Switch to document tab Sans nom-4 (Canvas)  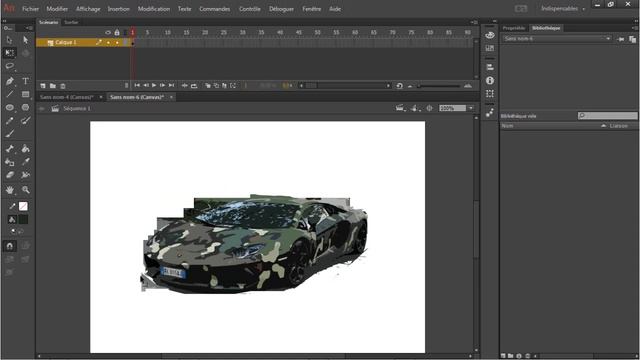tap(67, 97)
